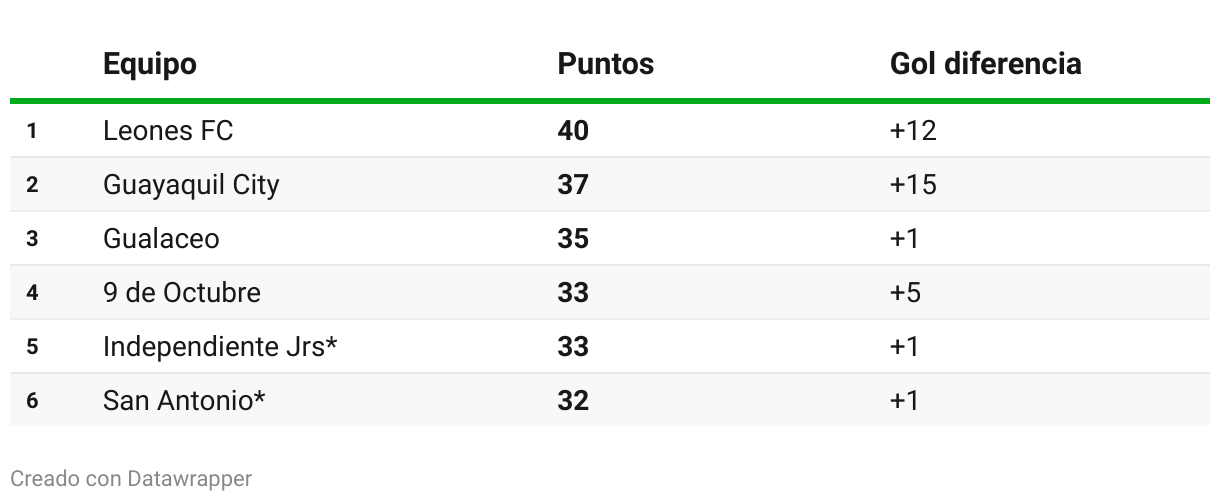Screen dimensions: 1220x502
Task: Click the +12 goal difference cell
Action: (x=913, y=131)
